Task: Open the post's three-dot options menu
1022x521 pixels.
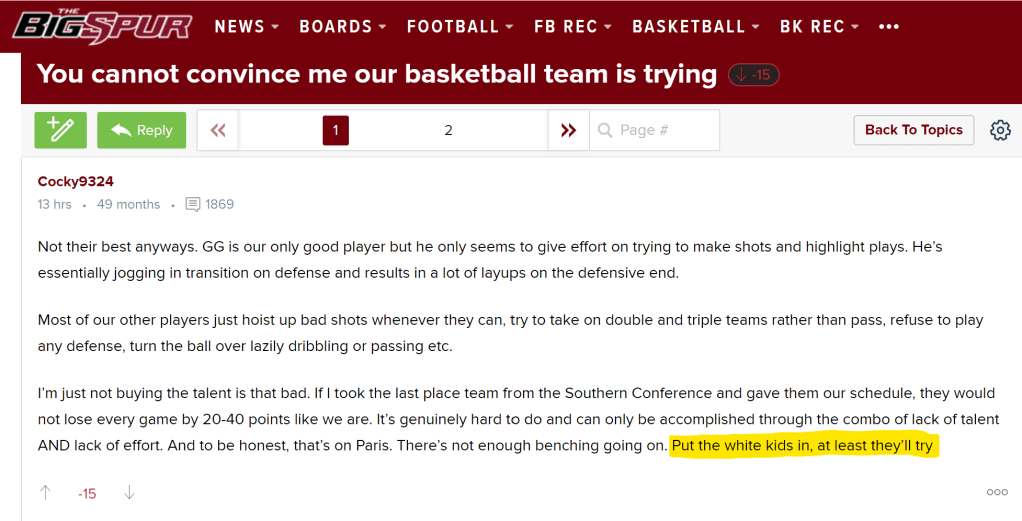Action: (x=997, y=492)
